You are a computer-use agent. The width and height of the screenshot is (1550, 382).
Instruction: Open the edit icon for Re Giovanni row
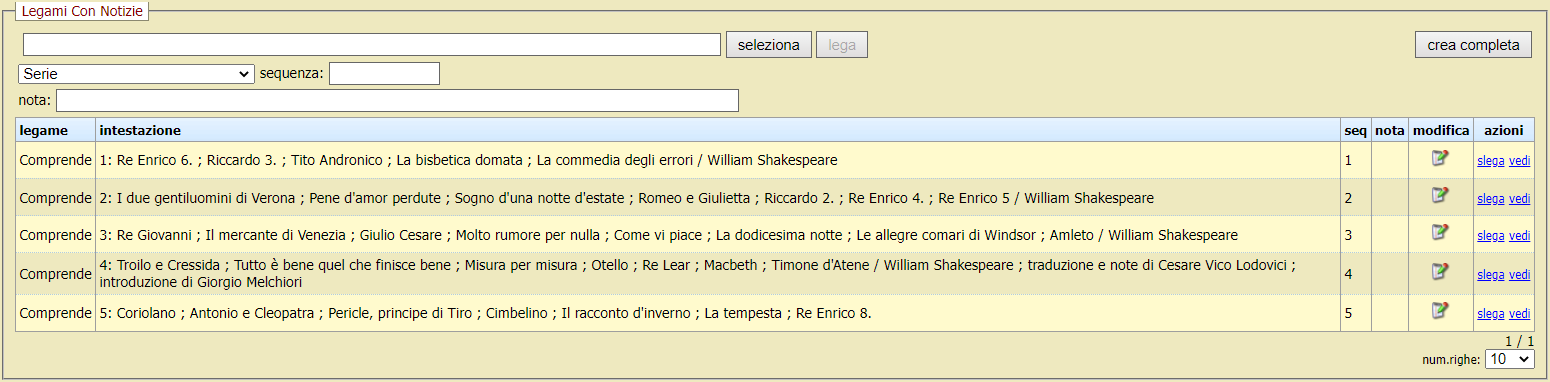(1440, 232)
